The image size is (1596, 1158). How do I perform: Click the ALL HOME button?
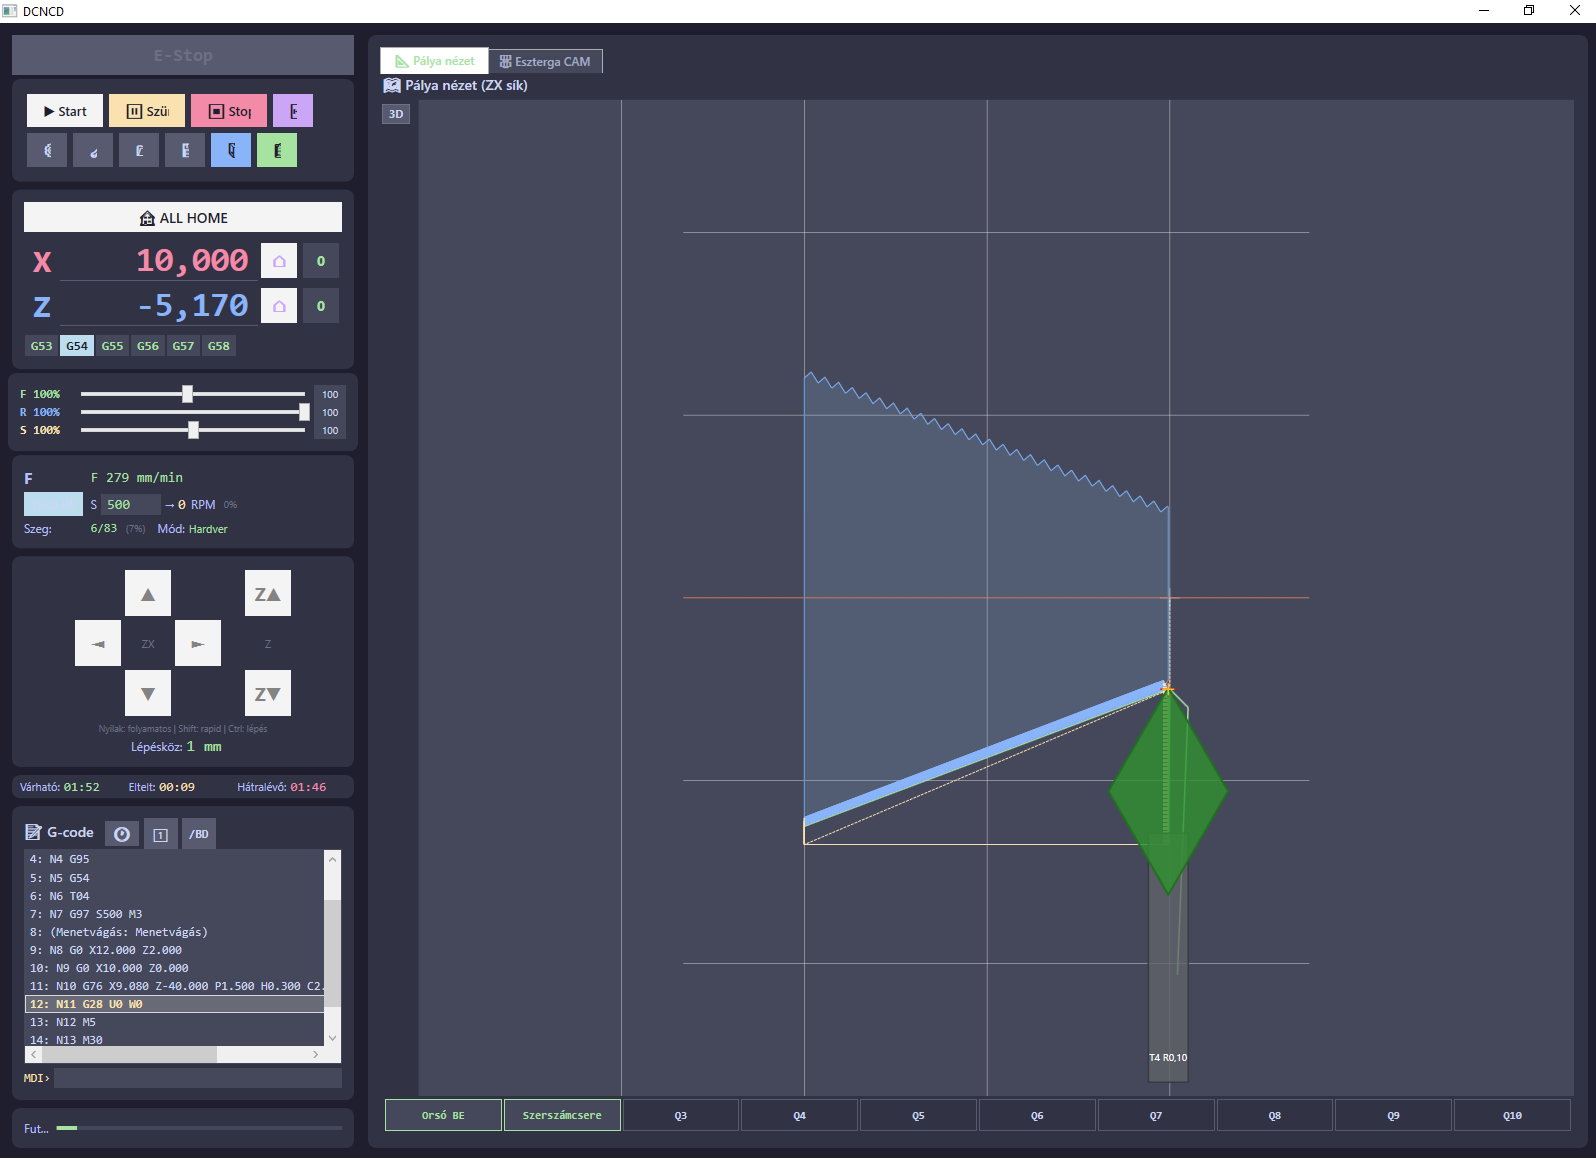(183, 218)
